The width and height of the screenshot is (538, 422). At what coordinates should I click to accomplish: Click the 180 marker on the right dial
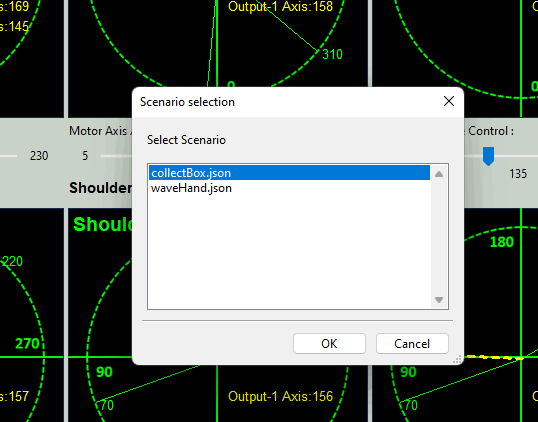(x=502, y=242)
